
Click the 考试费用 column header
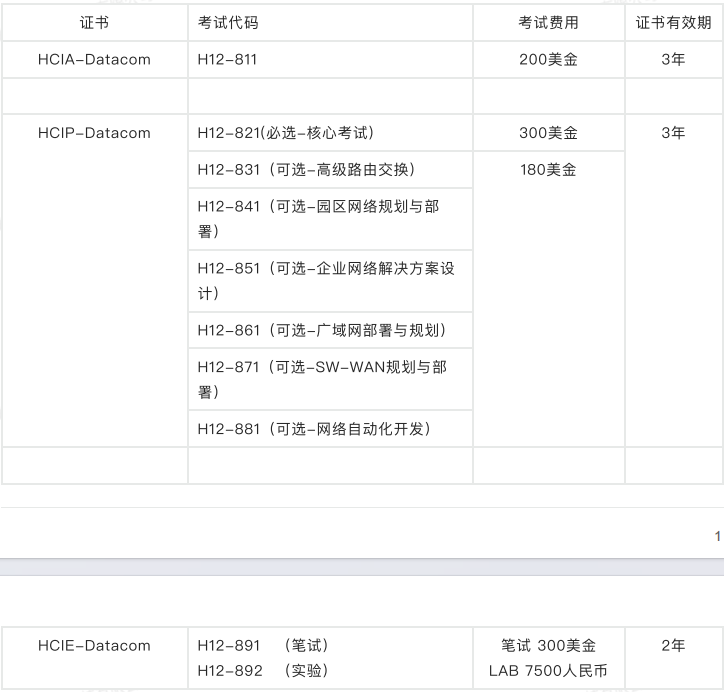[x=548, y=23]
